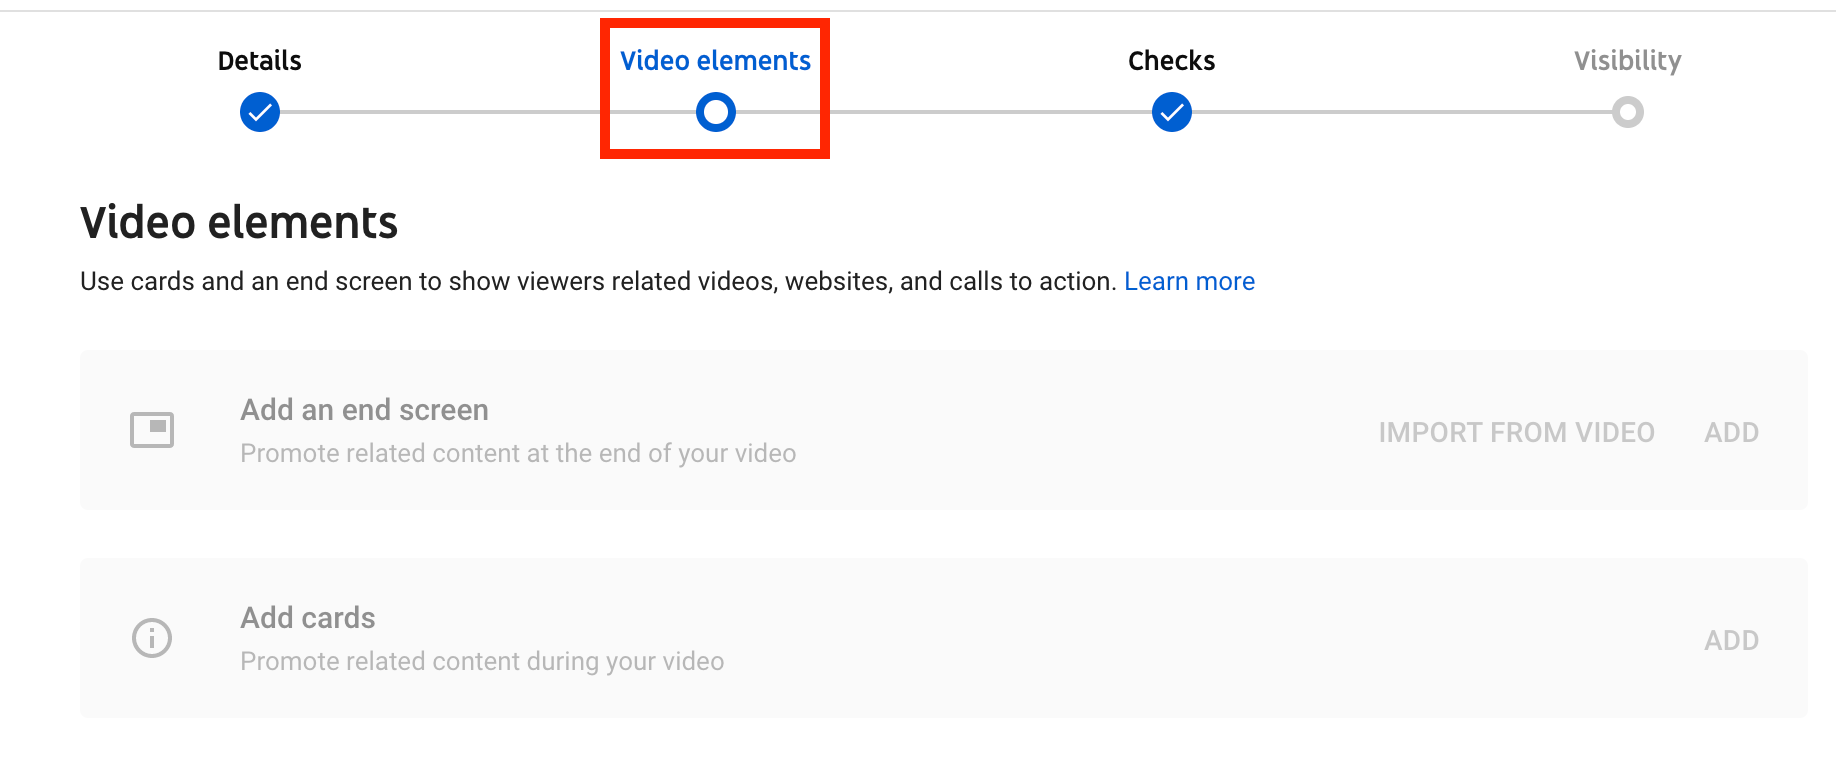The image size is (1836, 772).
Task: Click the end-of-video promote description text
Action: pyautogui.click(x=518, y=454)
